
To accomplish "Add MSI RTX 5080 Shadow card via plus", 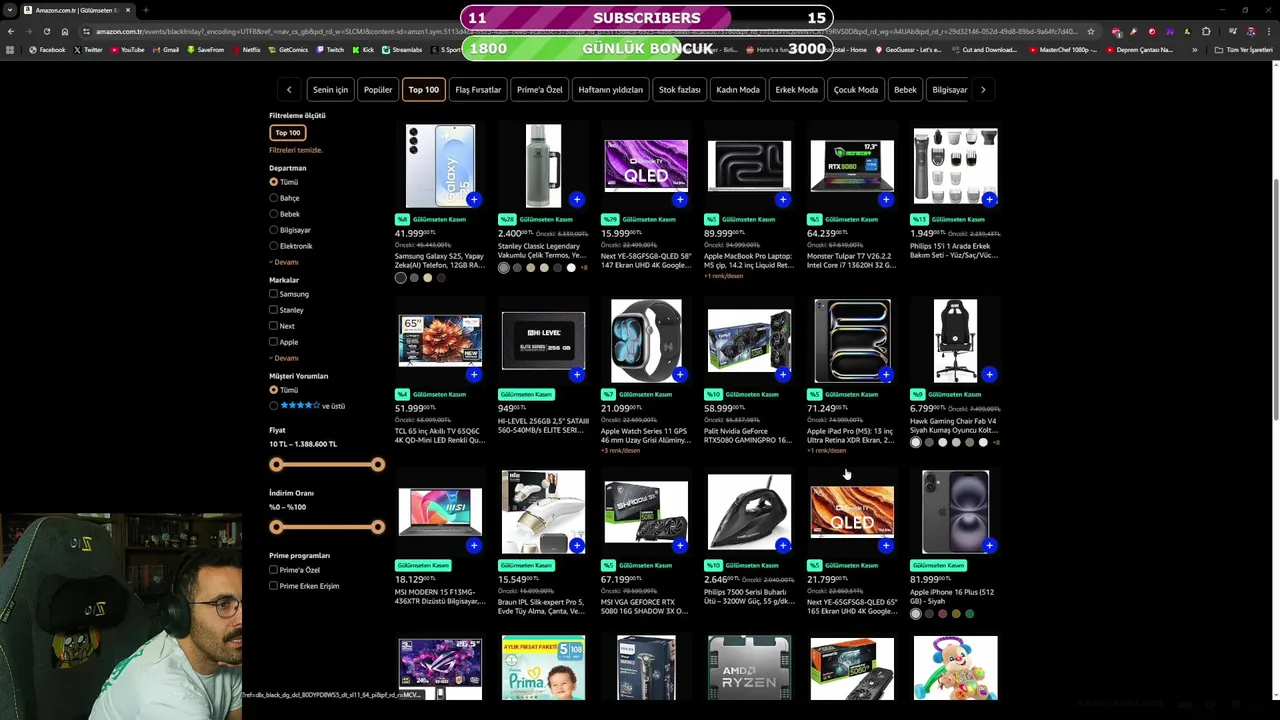I will pyautogui.click(x=680, y=545).
